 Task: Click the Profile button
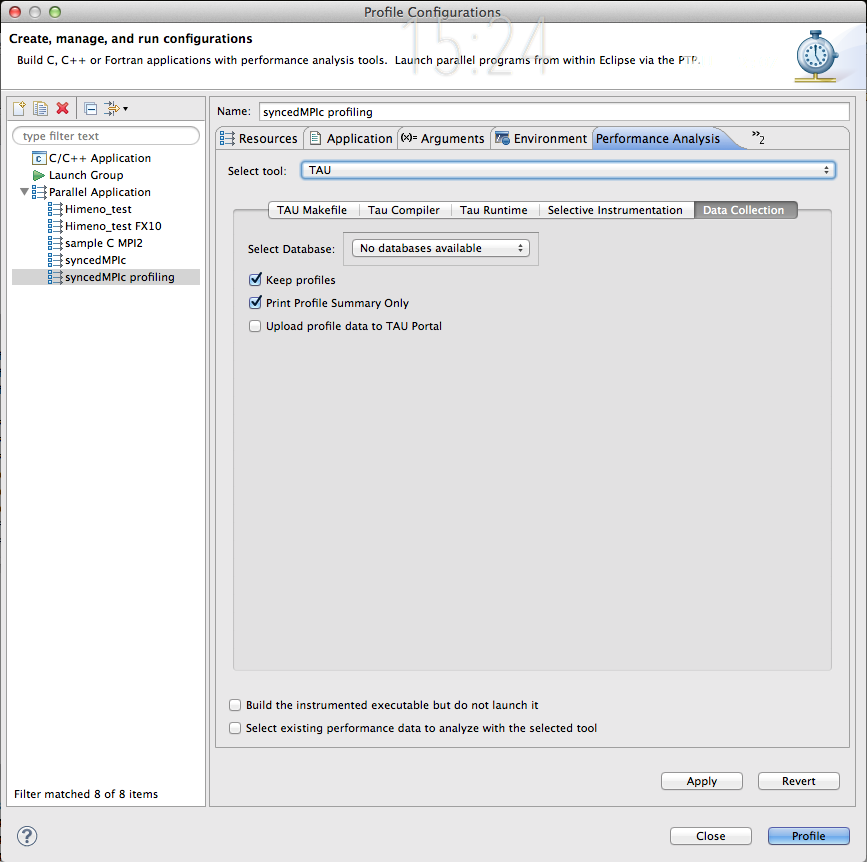808,835
